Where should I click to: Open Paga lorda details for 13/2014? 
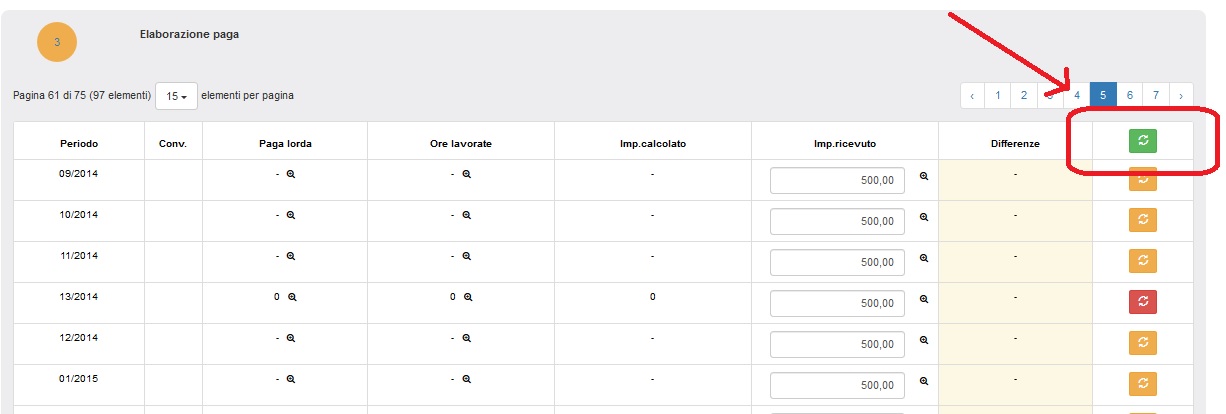click(292, 297)
